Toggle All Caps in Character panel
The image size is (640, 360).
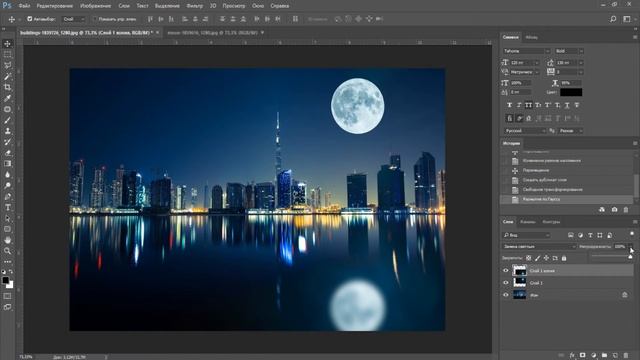(529, 105)
